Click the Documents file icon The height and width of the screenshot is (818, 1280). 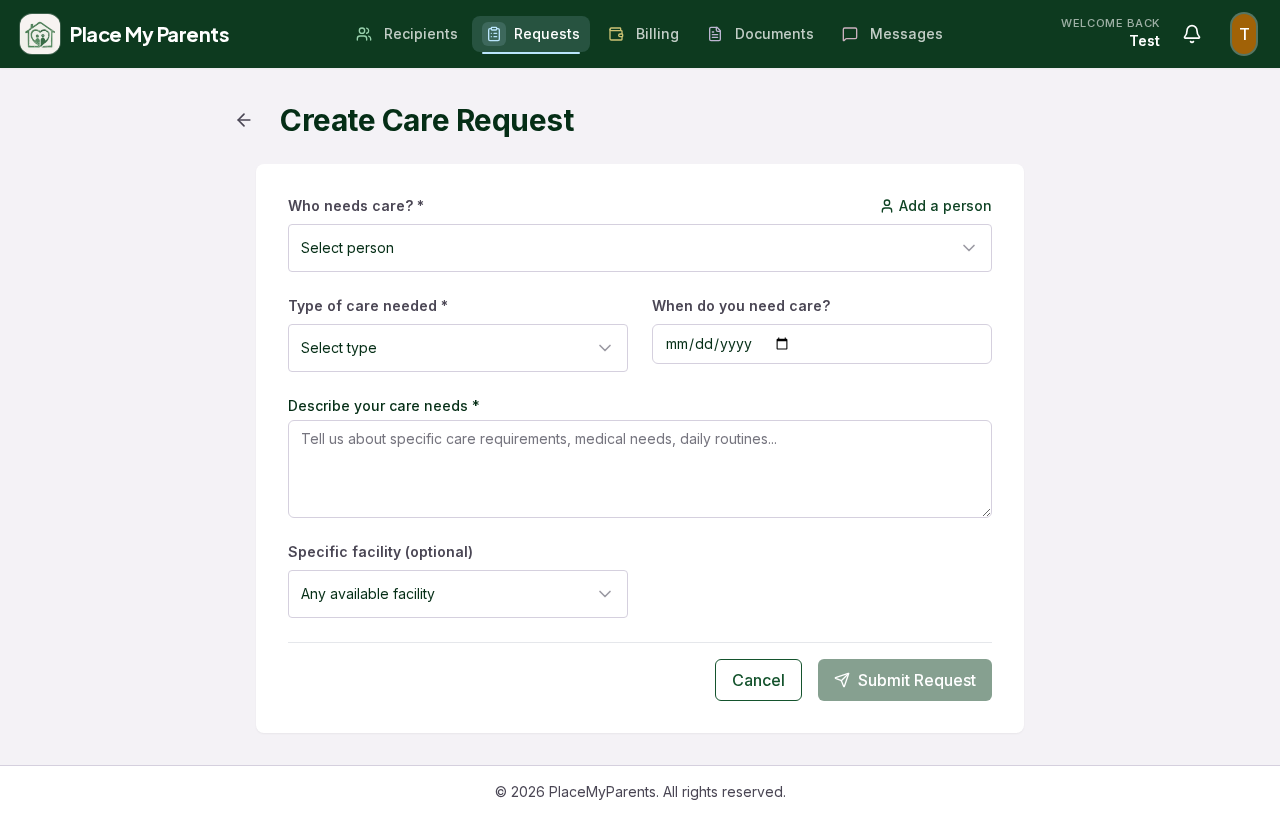click(715, 34)
